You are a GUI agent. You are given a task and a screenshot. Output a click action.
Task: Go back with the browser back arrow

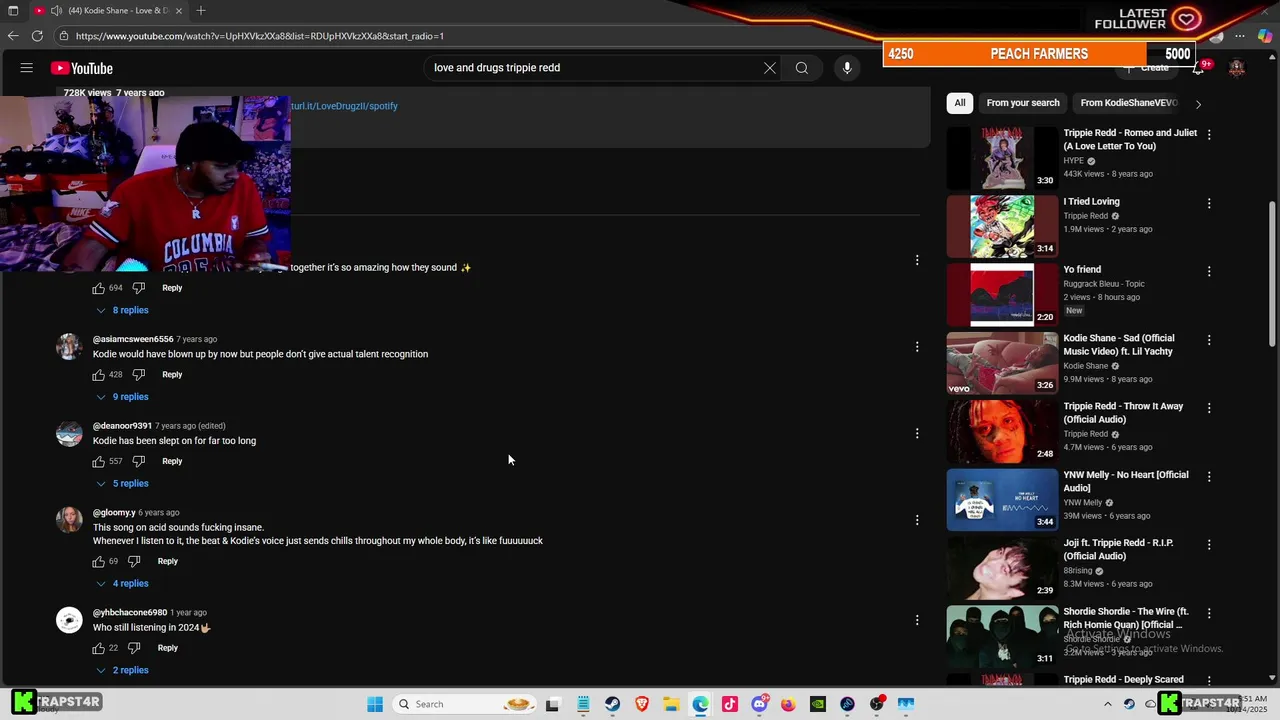point(13,36)
